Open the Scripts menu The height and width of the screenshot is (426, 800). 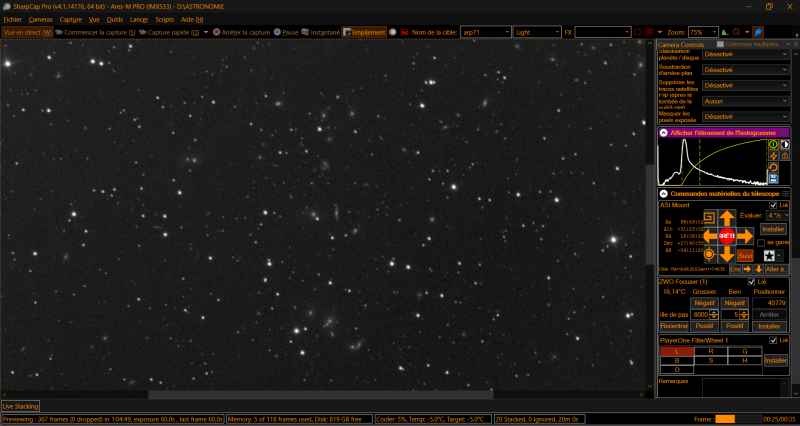pos(164,20)
